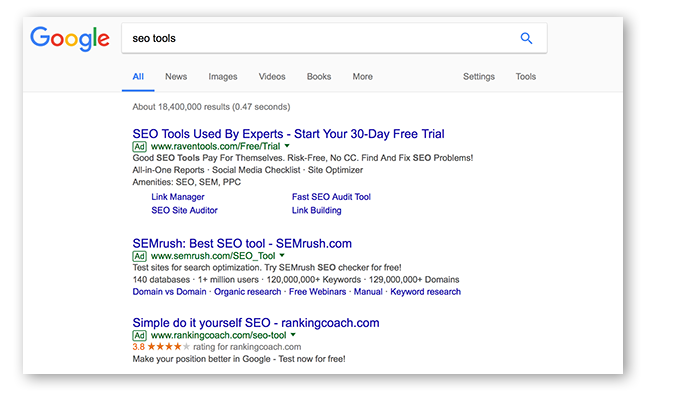Click the blue search magnifier icon

click(x=526, y=38)
